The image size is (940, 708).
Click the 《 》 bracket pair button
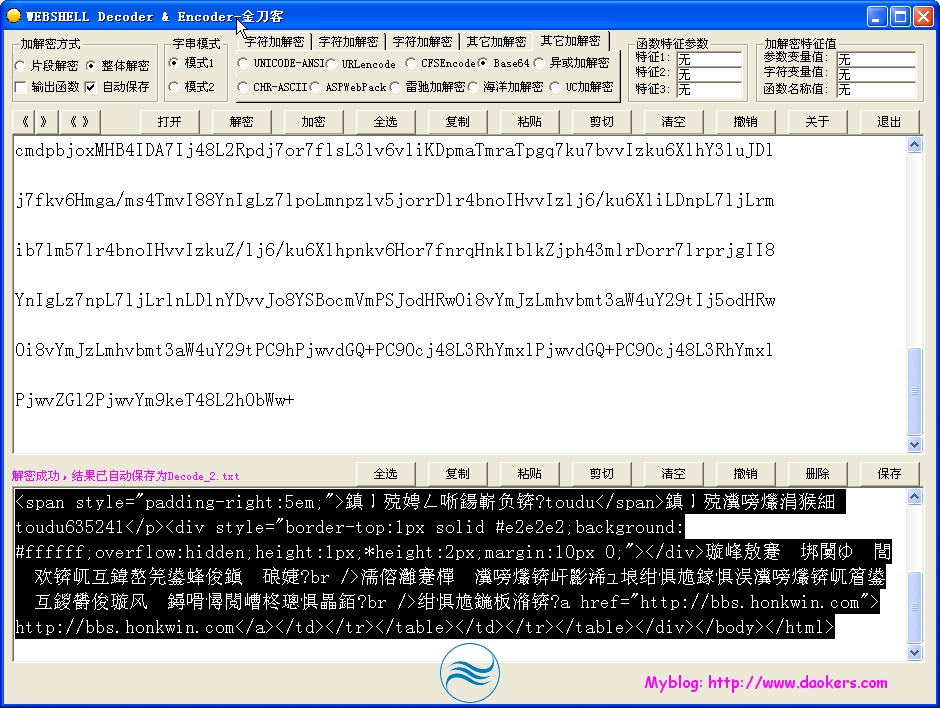pos(79,122)
